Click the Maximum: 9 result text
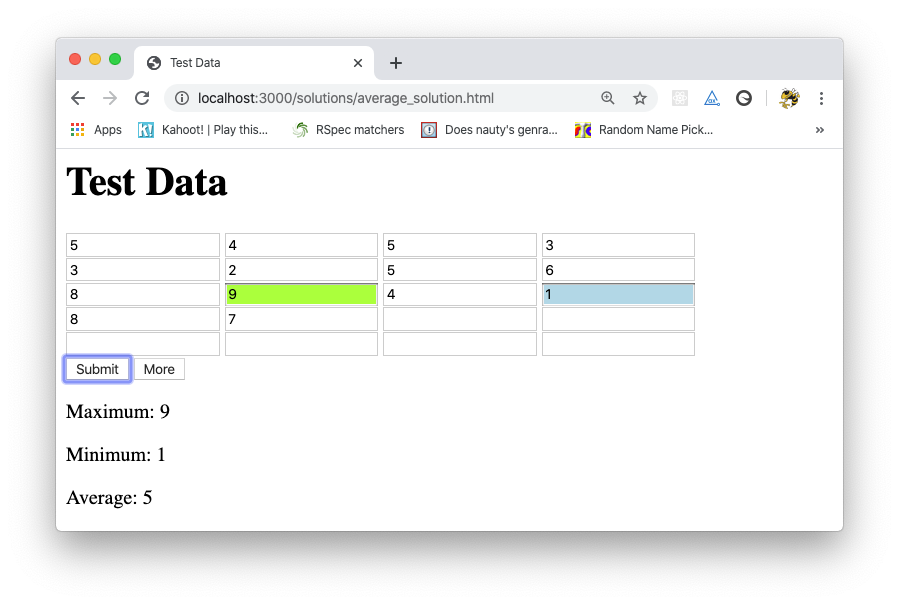The width and height of the screenshot is (899, 605). (118, 412)
